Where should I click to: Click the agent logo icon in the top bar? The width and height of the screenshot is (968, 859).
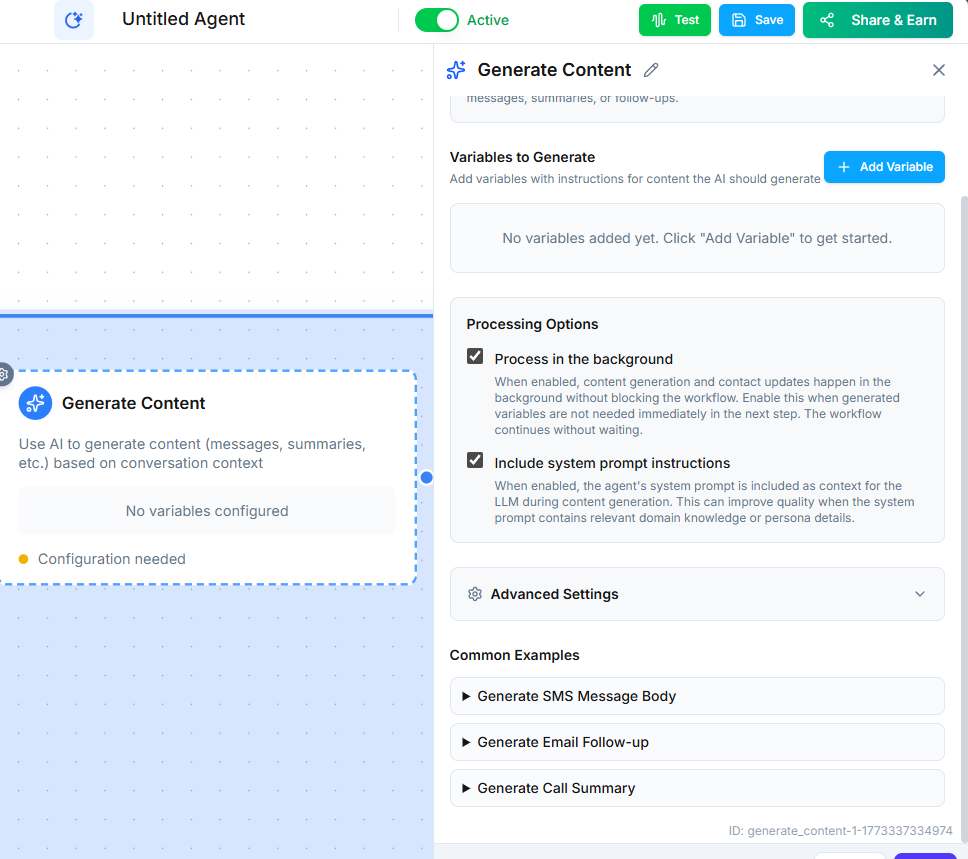73,20
